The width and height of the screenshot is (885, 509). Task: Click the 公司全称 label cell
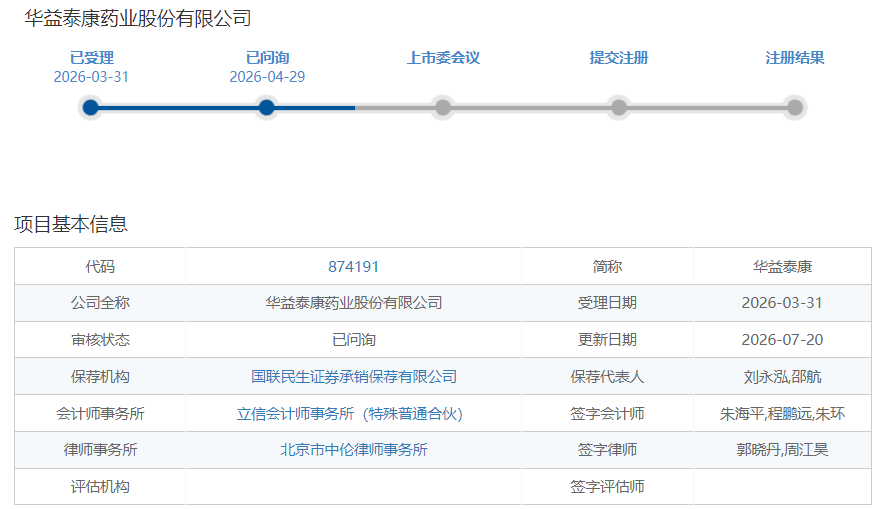point(100,303)
